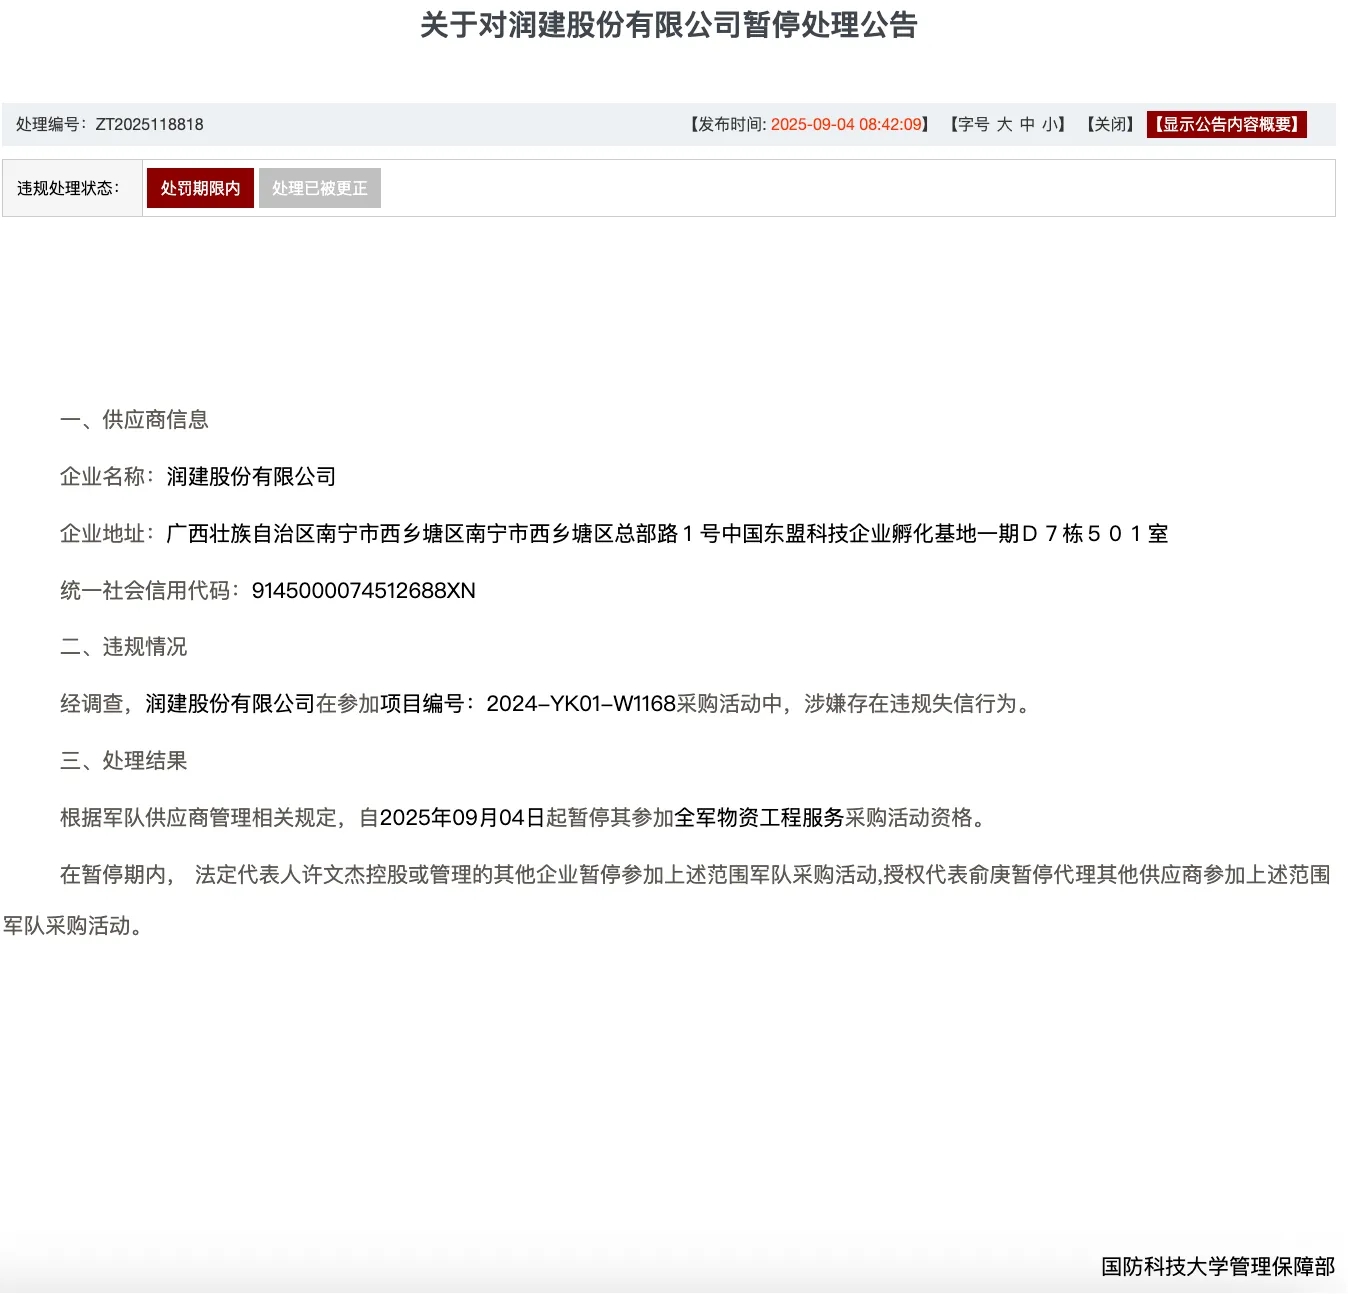Click the heading 一、供应商信息
This screenshot has width=1348, height=1294.
tap(134, 420)
